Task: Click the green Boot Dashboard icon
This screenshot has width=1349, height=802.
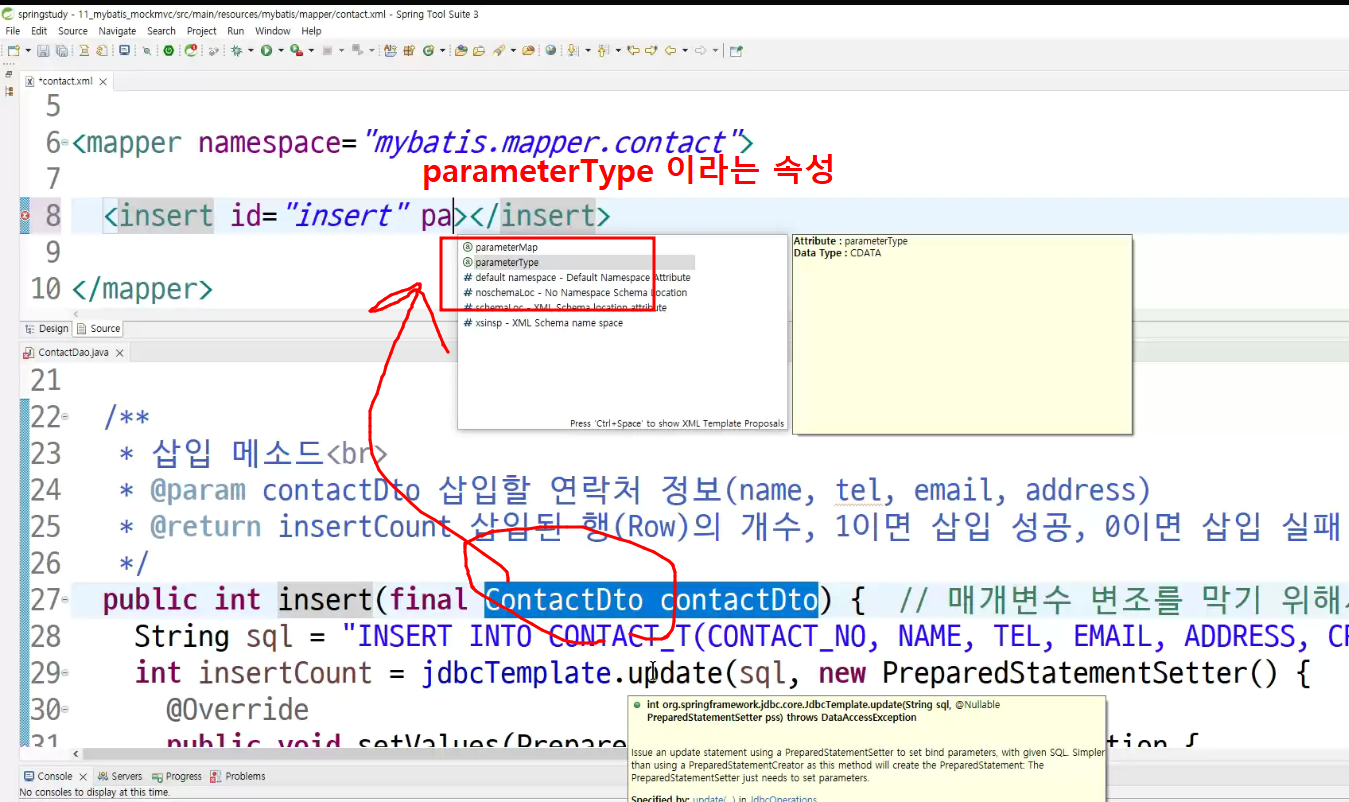Action: pyautogui.click(x=168, y=50)
